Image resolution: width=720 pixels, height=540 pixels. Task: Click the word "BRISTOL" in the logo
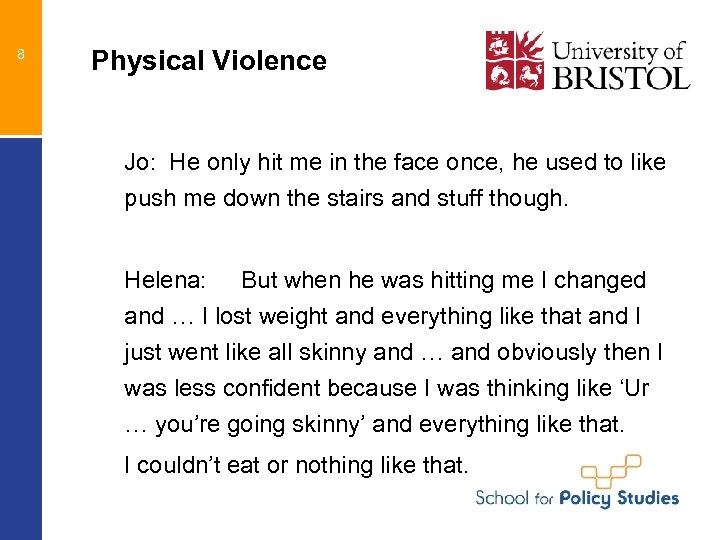[x=622, y=77]
